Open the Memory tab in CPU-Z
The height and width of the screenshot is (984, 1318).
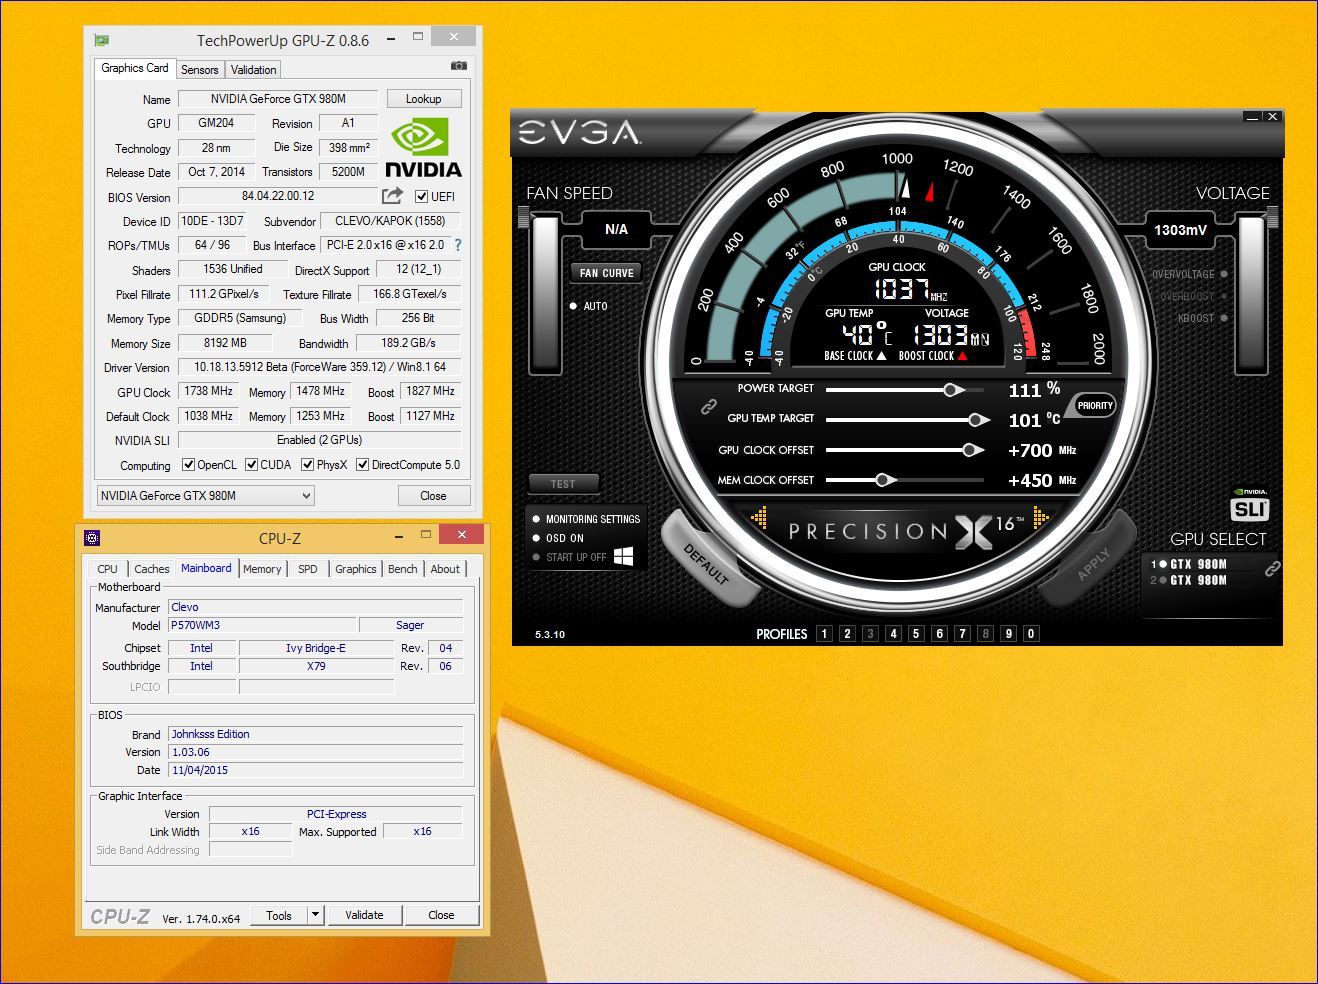tap(262, 569)
